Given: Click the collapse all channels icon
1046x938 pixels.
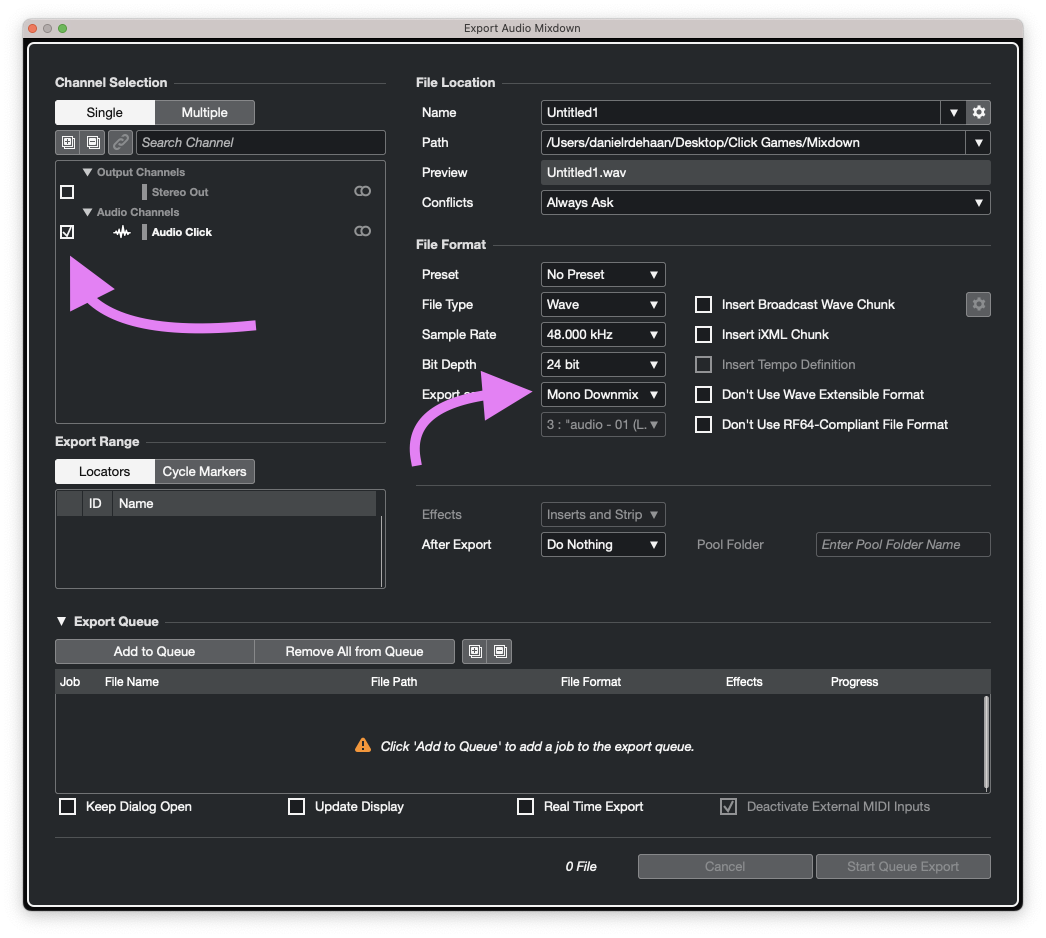Looking at the screenshot, I should (x=93, y=142).
